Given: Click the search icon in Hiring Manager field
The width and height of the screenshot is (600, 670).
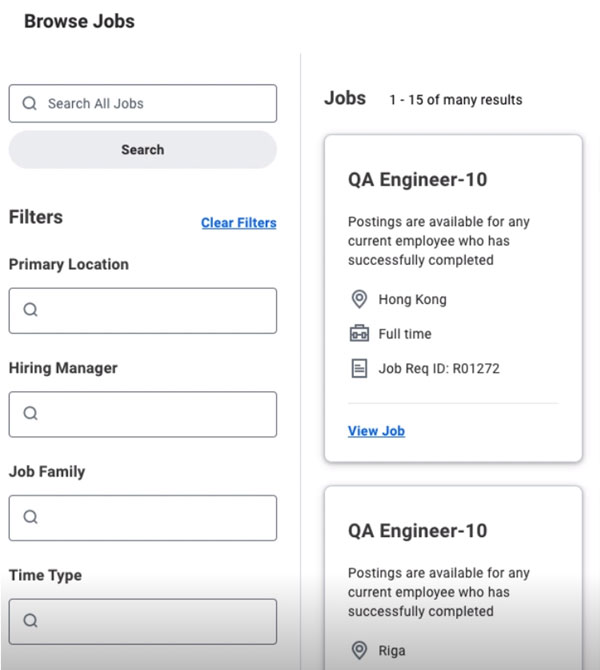Looking at the screenshot, I should 30,414.
